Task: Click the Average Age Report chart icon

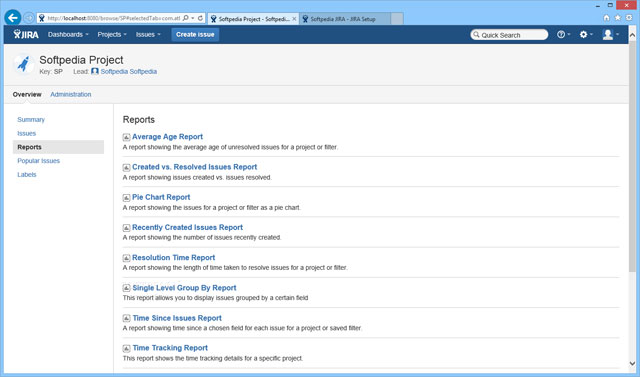Action: (127, 137)
